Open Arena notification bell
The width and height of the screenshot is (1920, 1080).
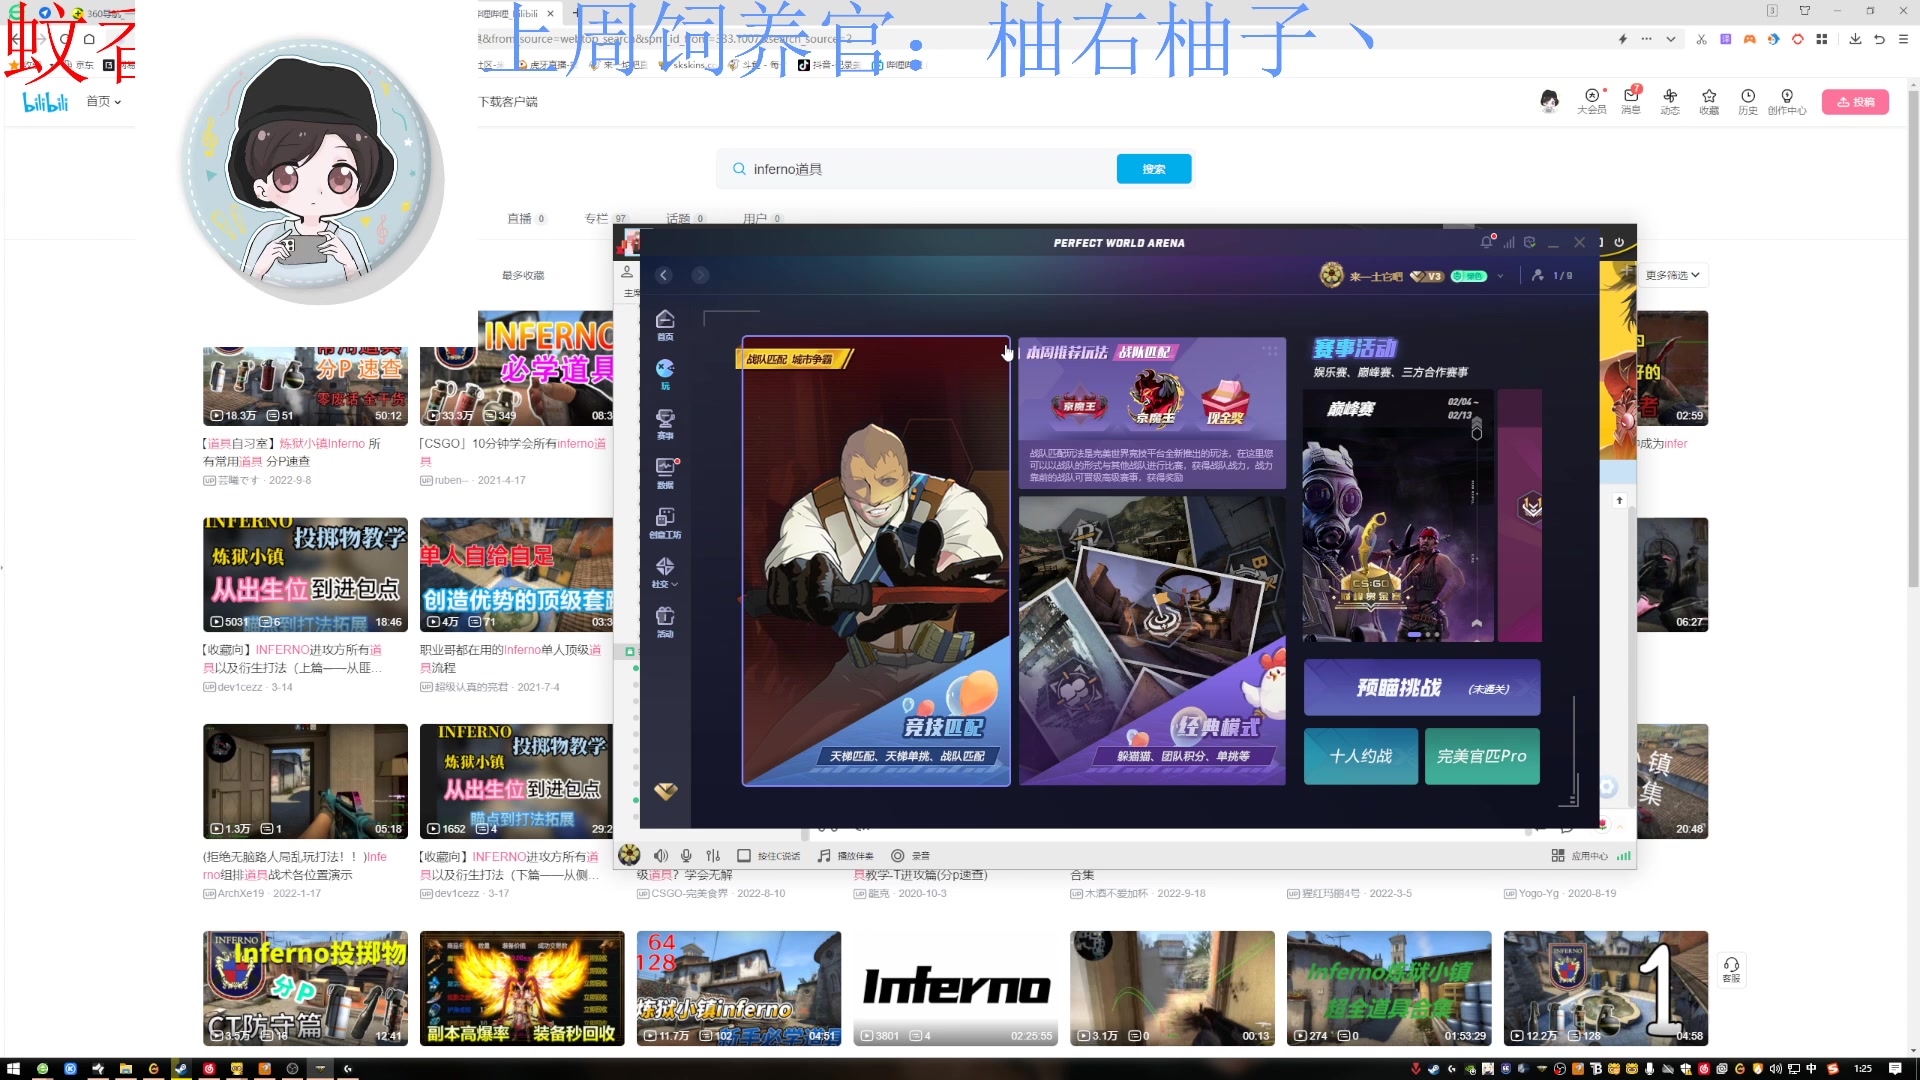click(1487, 242)
